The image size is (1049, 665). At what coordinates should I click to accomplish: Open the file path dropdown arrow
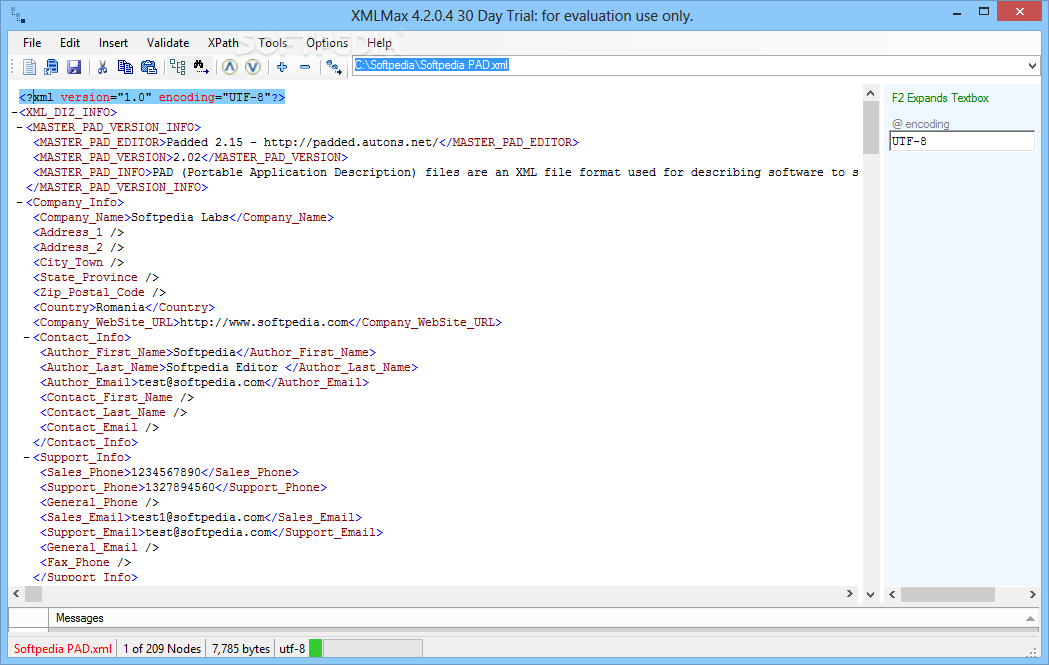tap(1032, 66)
